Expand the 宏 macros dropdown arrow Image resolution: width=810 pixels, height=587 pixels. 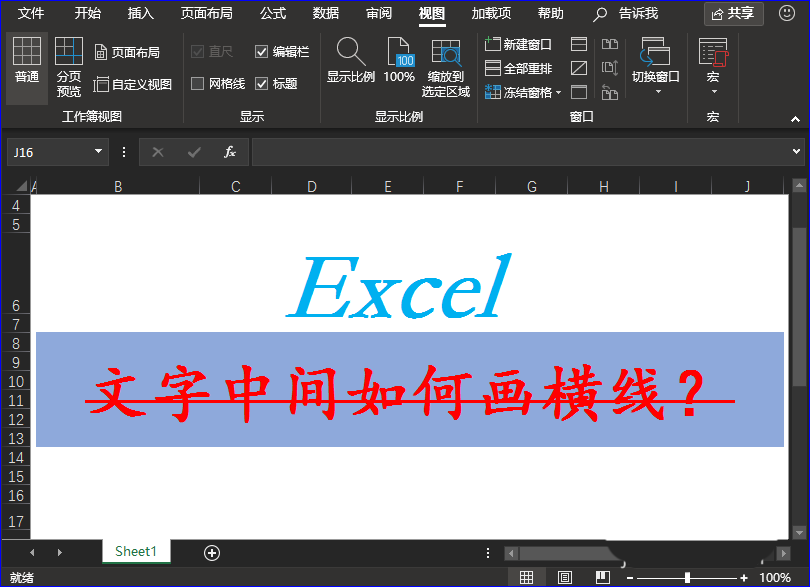click(714, 92)
